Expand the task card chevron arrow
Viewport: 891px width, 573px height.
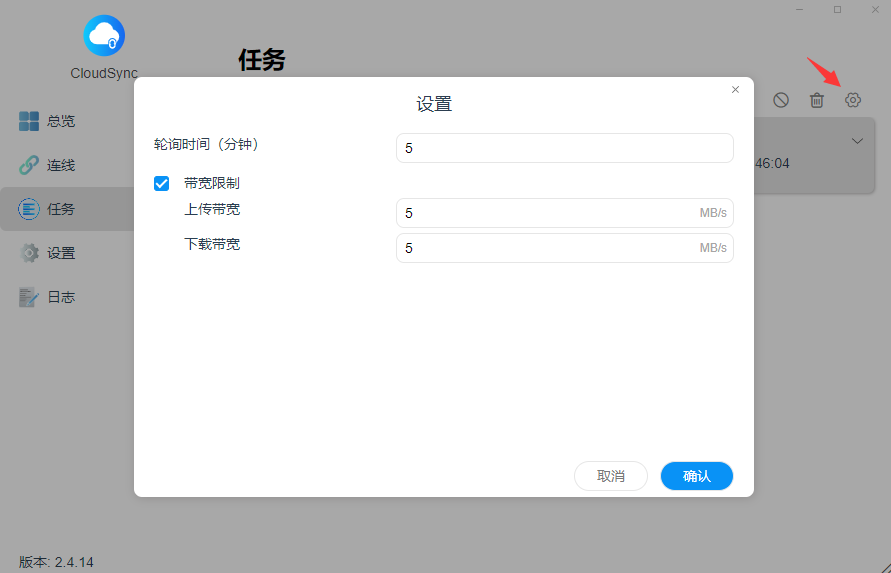[x=857, y=141]
